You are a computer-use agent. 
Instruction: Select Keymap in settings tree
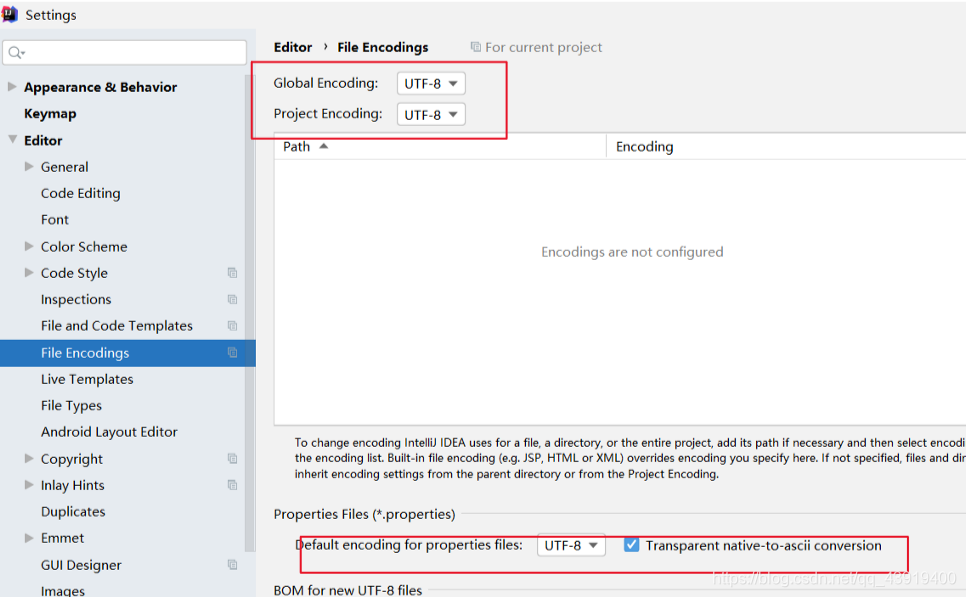point(50,113)
